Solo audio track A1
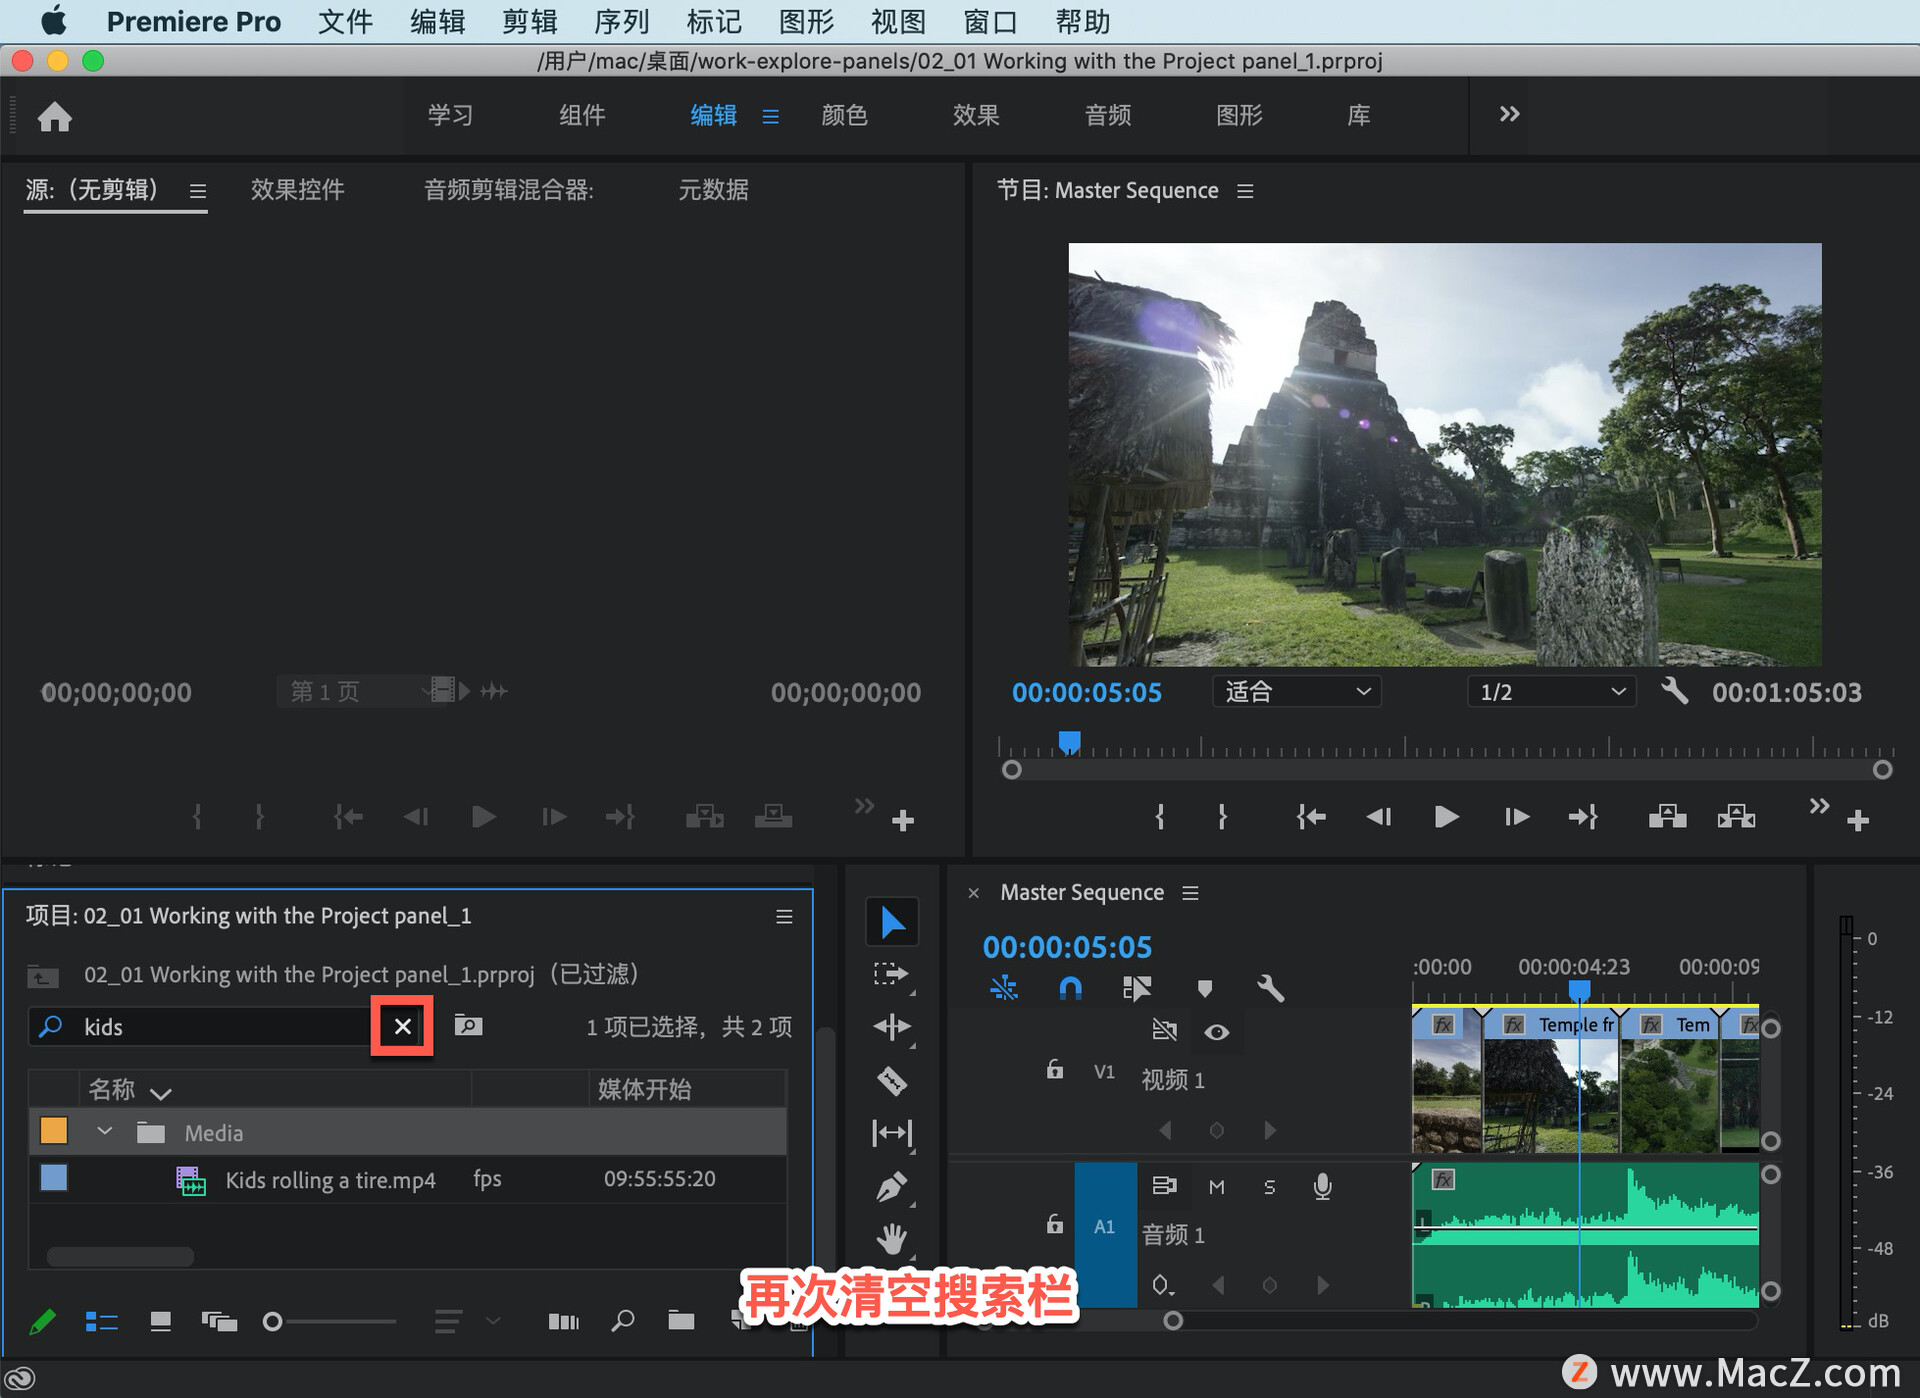The height and width of the screenshot is (1398, 1920). (x=1269, y=1187)
